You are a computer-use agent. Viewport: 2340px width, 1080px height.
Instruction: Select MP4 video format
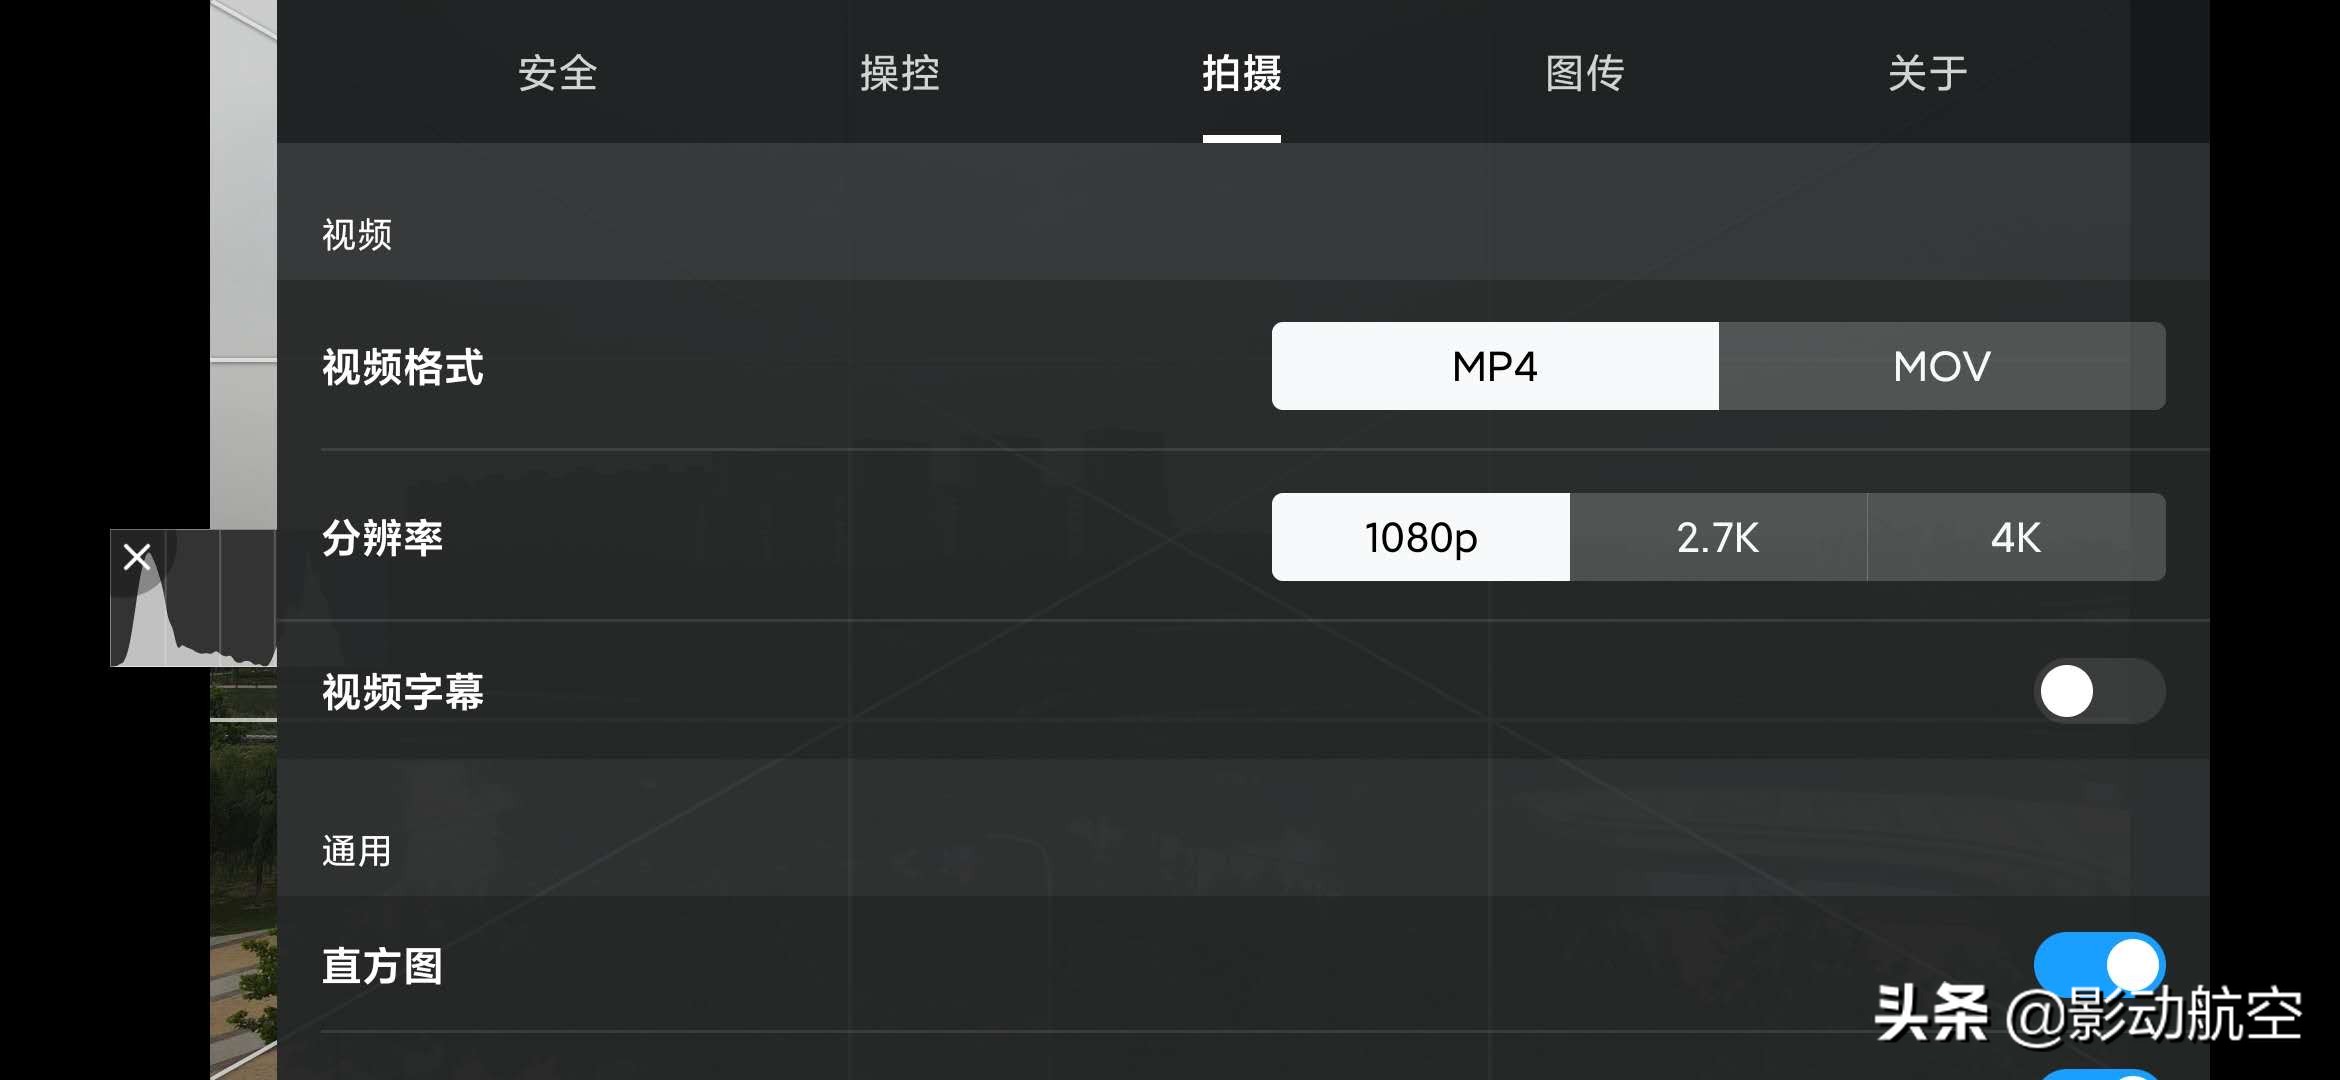[x=1494, y=365]
